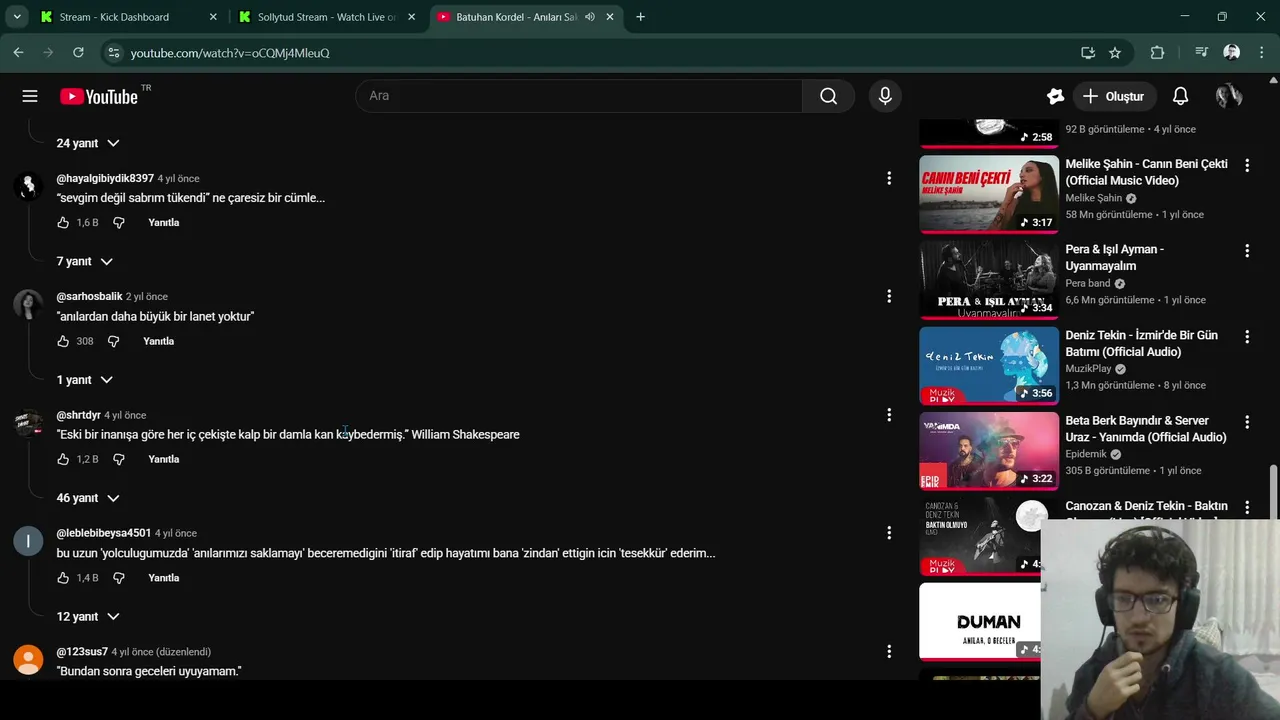Open a new browser tab

pyautogui.click(x=640, y=17)
